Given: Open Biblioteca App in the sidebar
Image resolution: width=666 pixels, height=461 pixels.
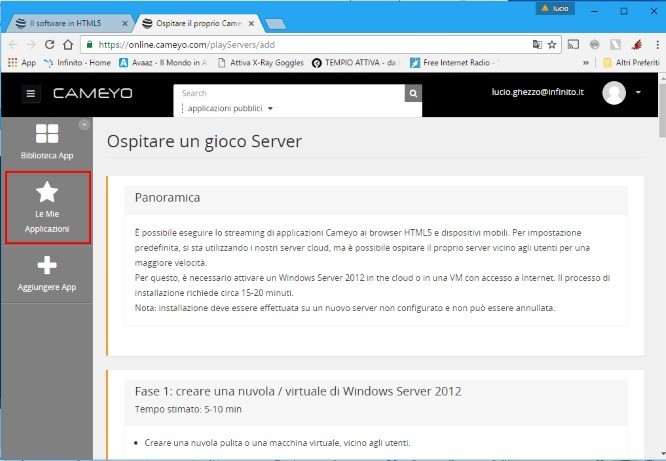Looking at the screenshot, I should tap(47, 142).
